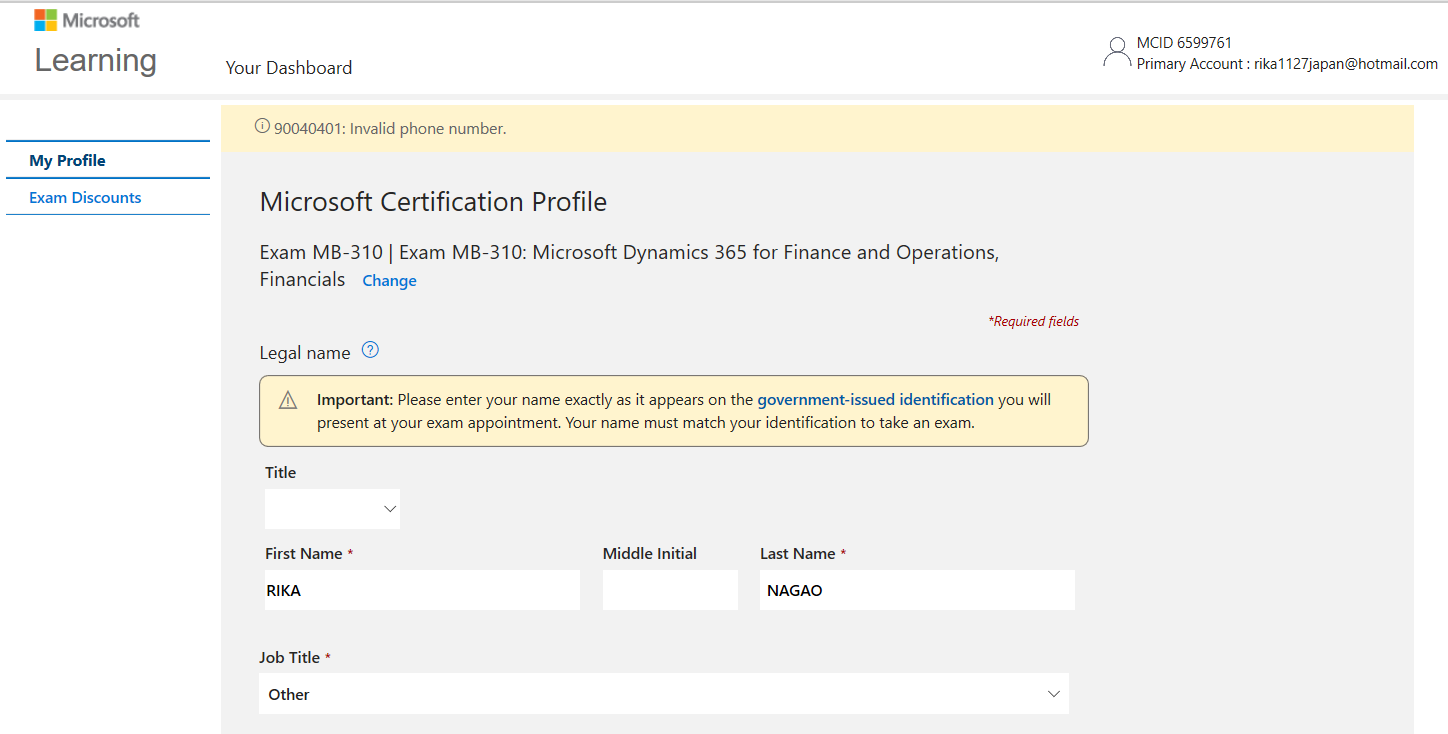
Task: Click the Invalid phone number error message
Action: click(390, 129)
